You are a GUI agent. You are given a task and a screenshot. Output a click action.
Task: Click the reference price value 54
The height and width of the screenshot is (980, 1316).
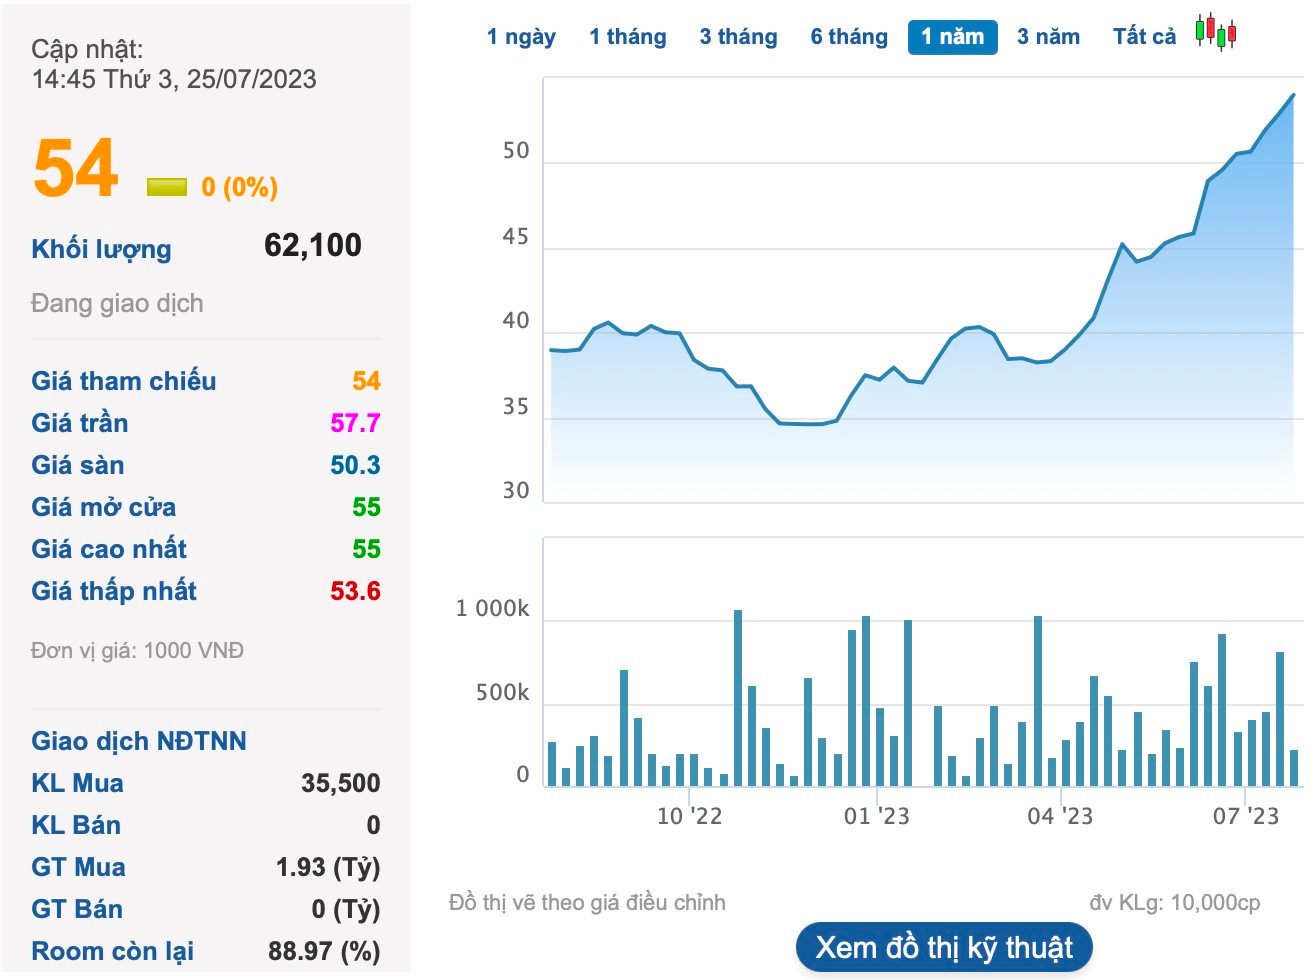pyautogui.click(x=366, y=381)
